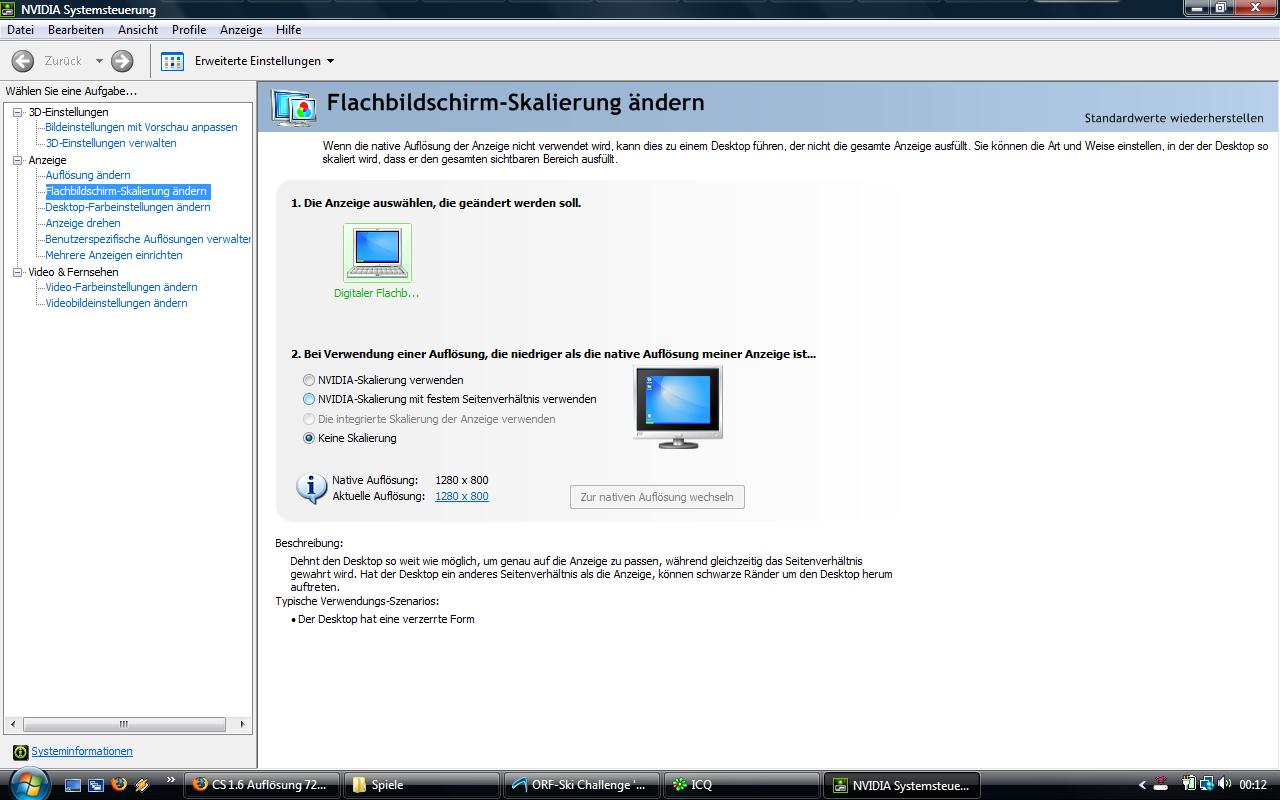Click the NVIDIA title bar logo icon
Viewport: 1280px width, 800px height.
click(9, 9)
